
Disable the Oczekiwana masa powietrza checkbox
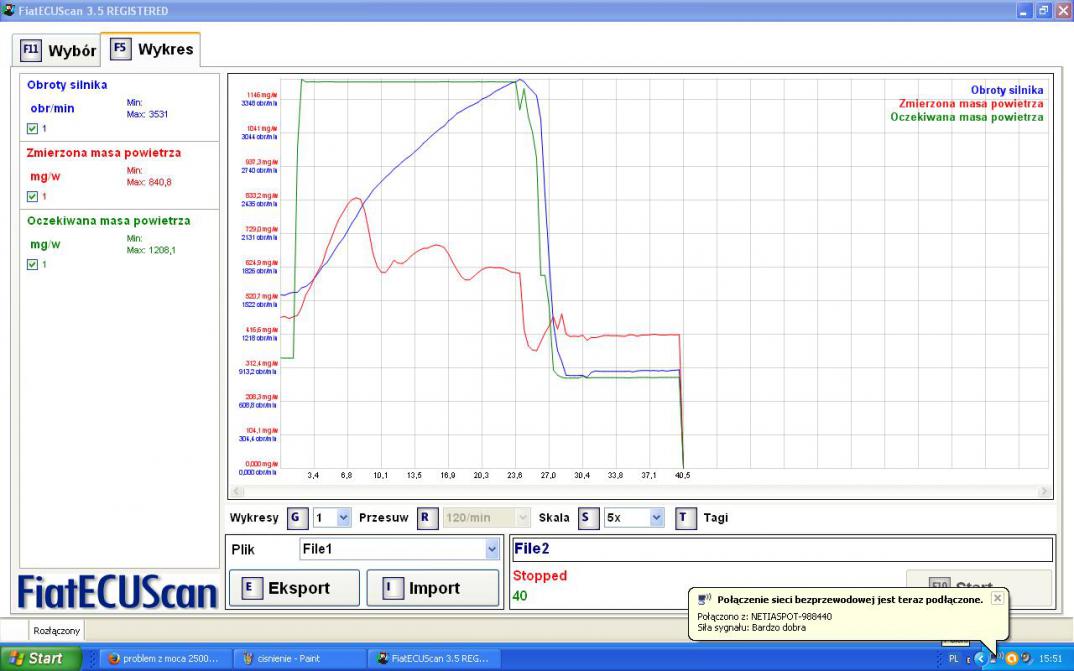(33, 264)
